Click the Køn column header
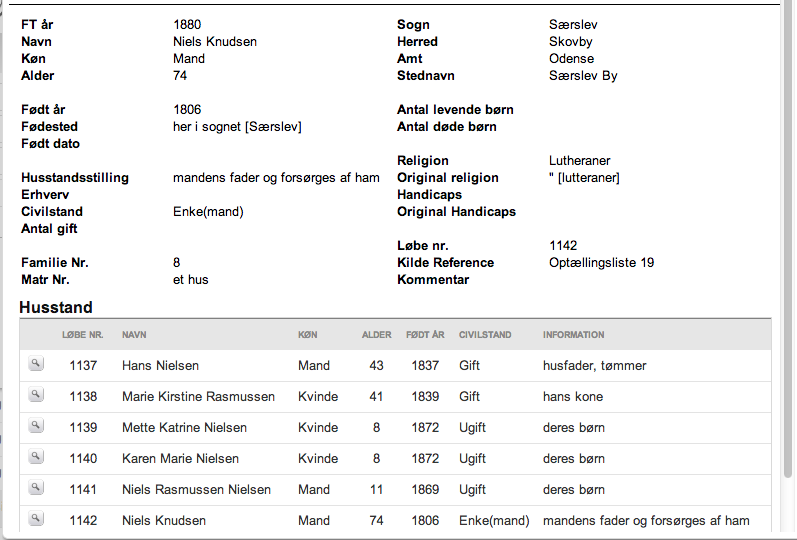 [308, 335]
